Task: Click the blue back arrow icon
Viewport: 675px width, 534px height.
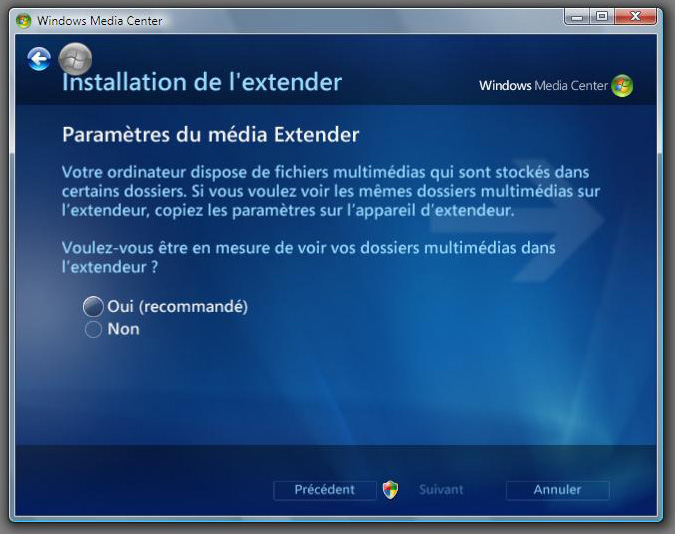Action: coord(39,59)
